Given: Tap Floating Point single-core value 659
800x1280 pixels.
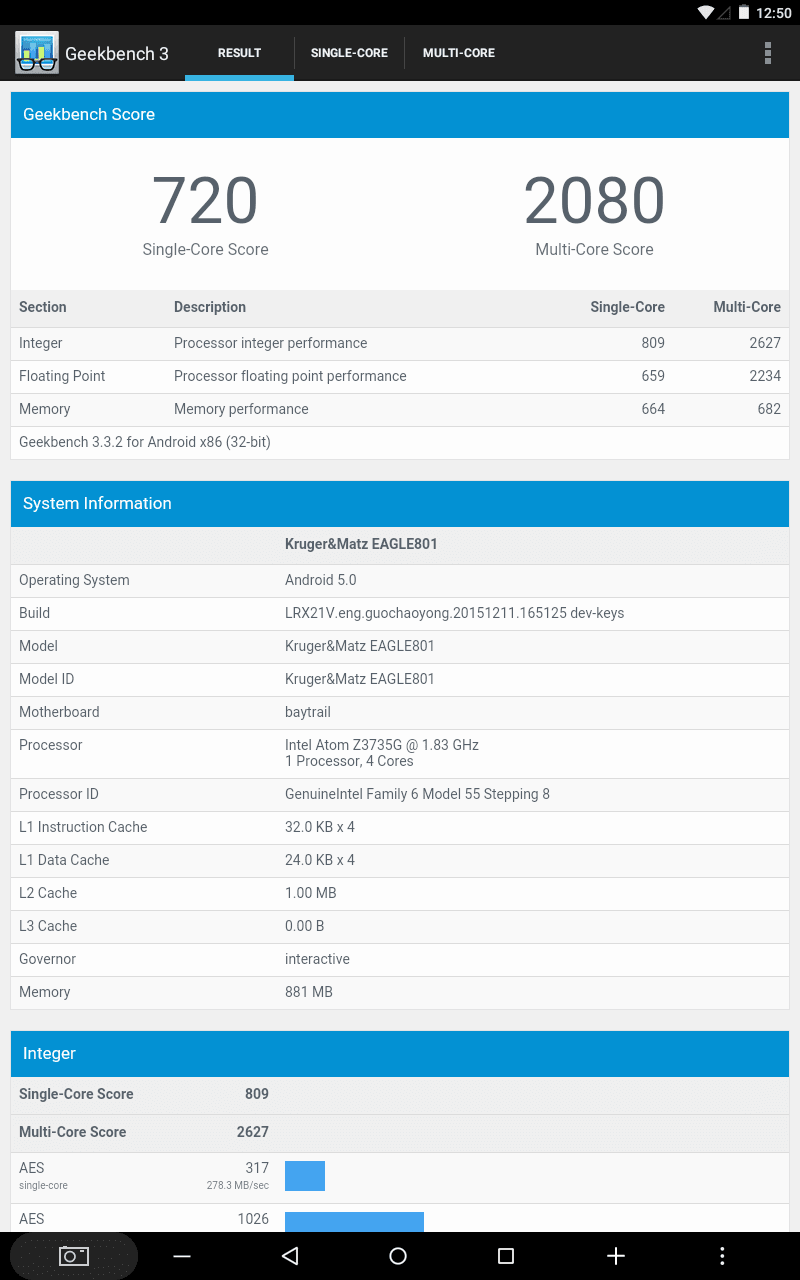Looking at the screenshot, I should tap(653, 376).
